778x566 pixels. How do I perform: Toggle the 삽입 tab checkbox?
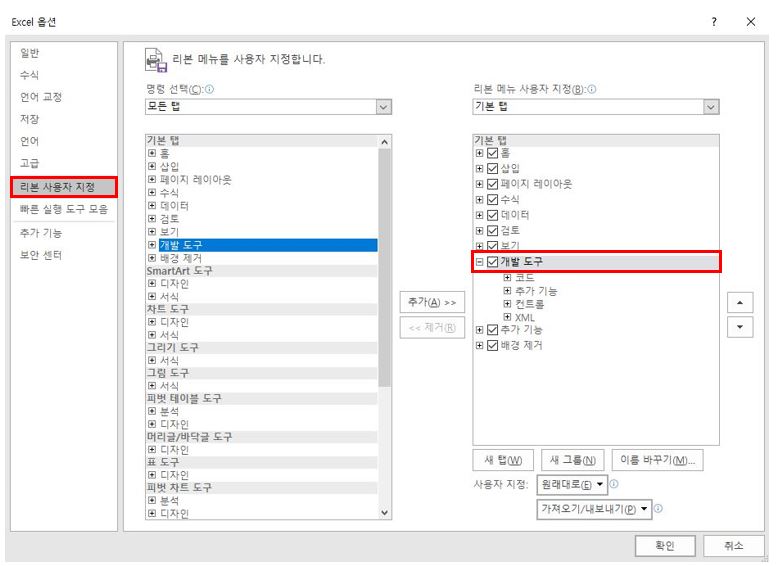pos(492,169)
